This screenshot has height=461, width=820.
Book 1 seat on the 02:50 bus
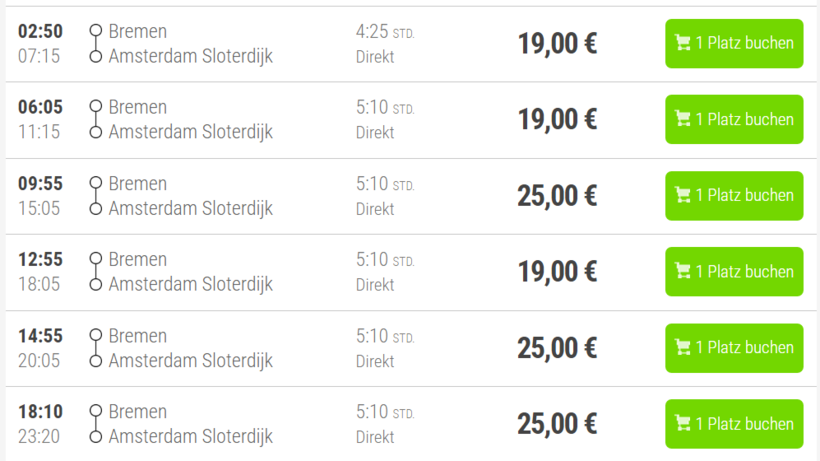pos(734,43)
